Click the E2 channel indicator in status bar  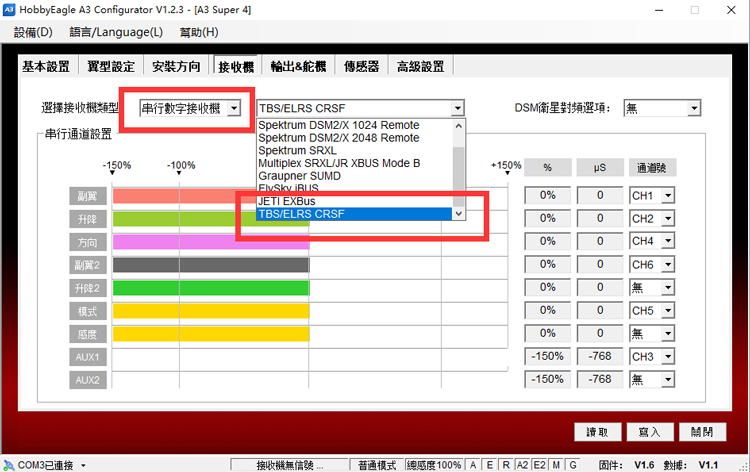coord(539,465)
